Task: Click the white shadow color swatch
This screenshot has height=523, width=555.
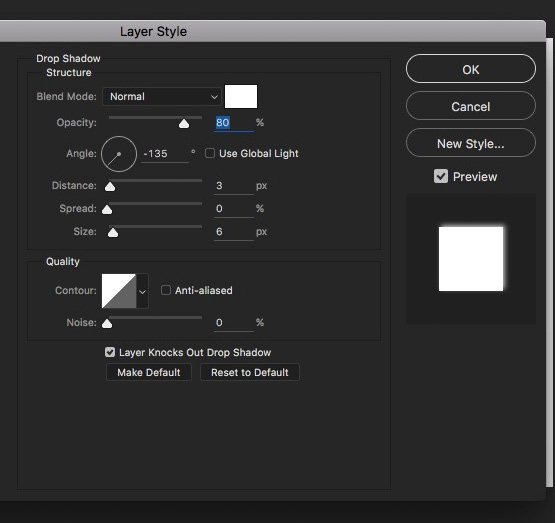Action: (241, 96)
